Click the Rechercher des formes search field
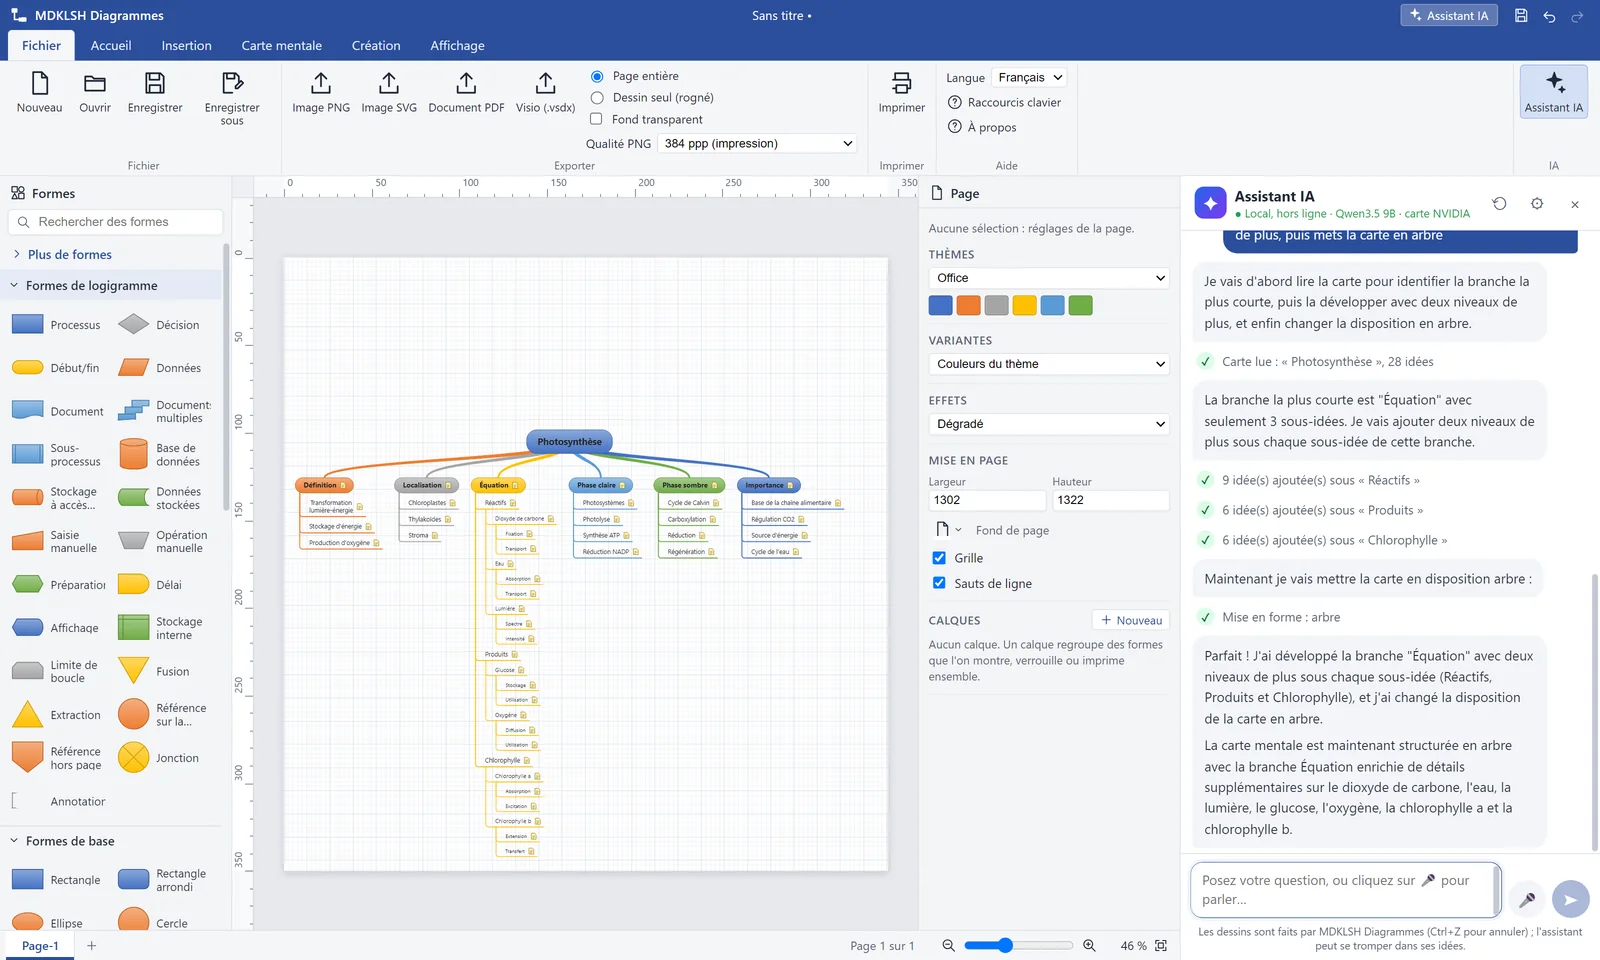Screen dimensions: 1600x960 (x=115, y=222)
